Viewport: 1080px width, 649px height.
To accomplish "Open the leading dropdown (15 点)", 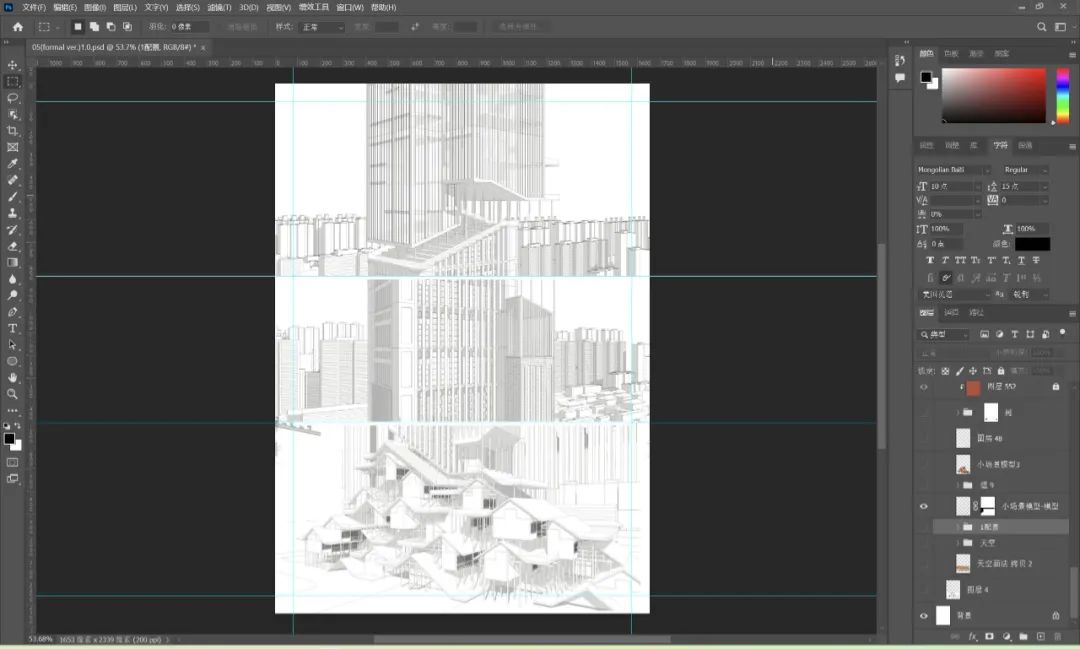I will pyautogui.click(x=1044, y=187).
